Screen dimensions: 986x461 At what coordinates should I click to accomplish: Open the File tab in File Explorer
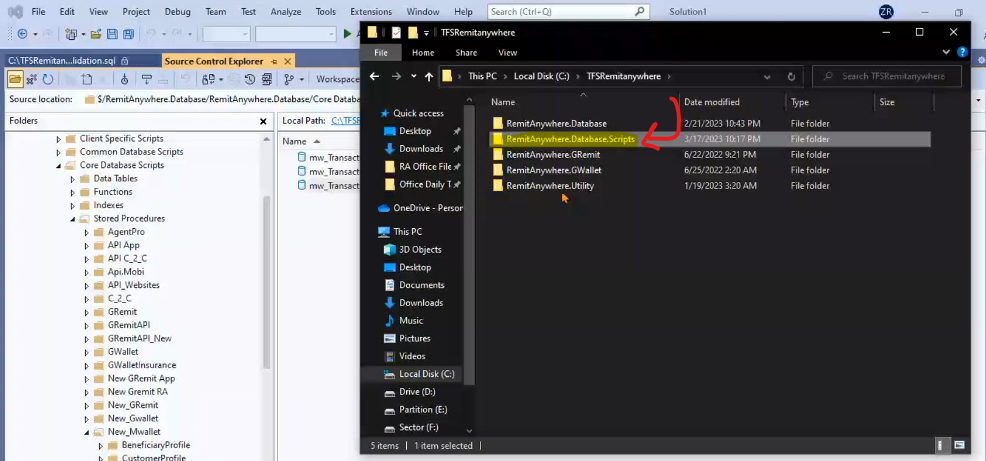pyautogui.click(x=381, y=53)
